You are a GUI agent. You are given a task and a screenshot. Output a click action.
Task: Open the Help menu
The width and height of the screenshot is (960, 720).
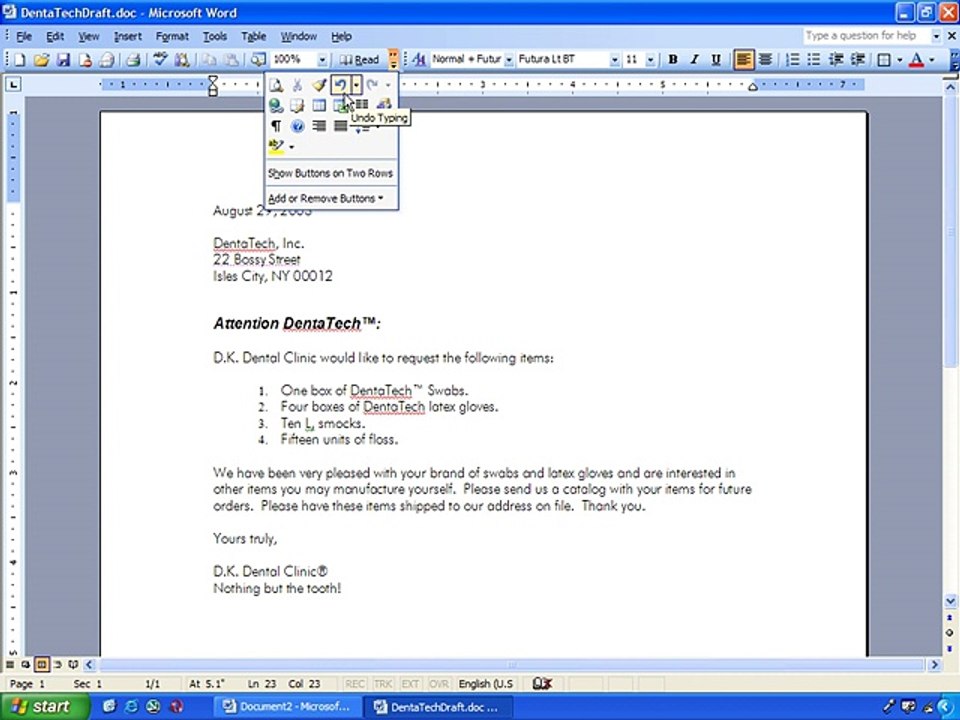point(341,37)
